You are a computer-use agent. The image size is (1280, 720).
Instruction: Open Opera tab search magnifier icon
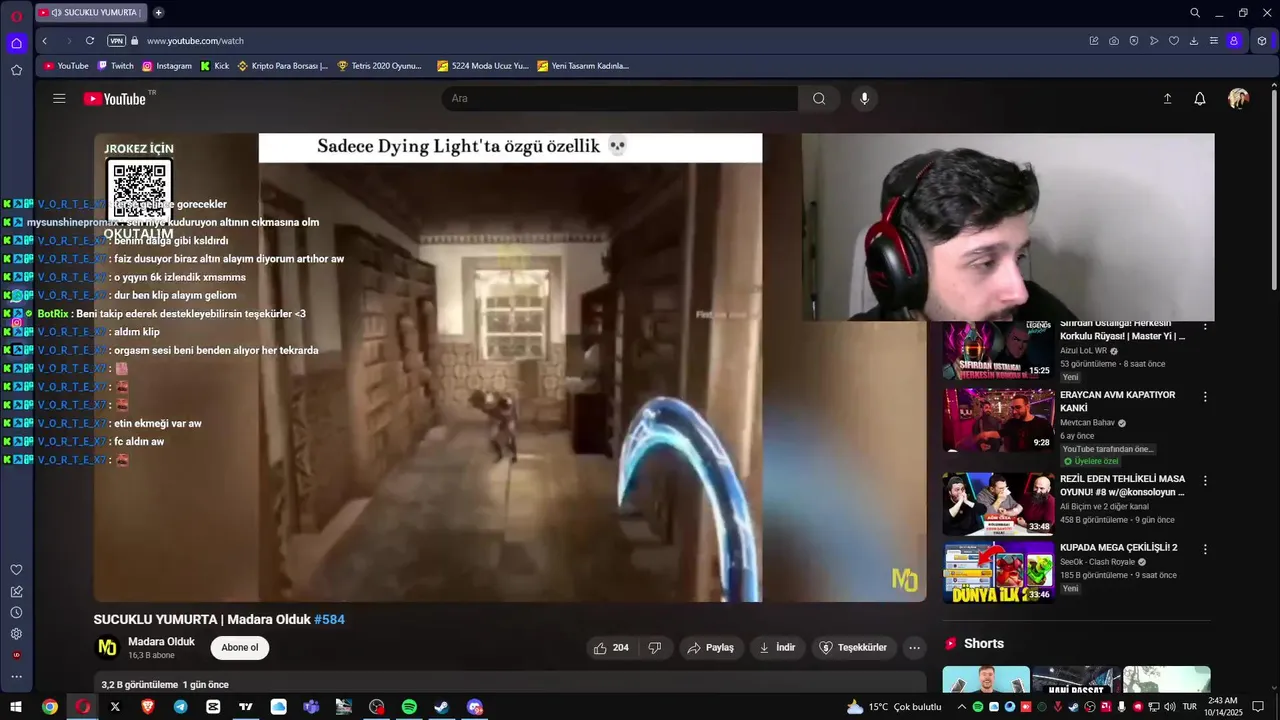tap(1195, 13)
